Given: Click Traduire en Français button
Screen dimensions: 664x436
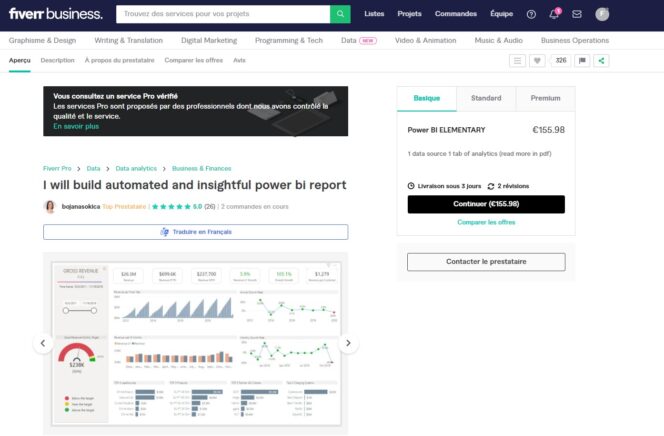Looking at the screenshot, I should tap(196, 232).
